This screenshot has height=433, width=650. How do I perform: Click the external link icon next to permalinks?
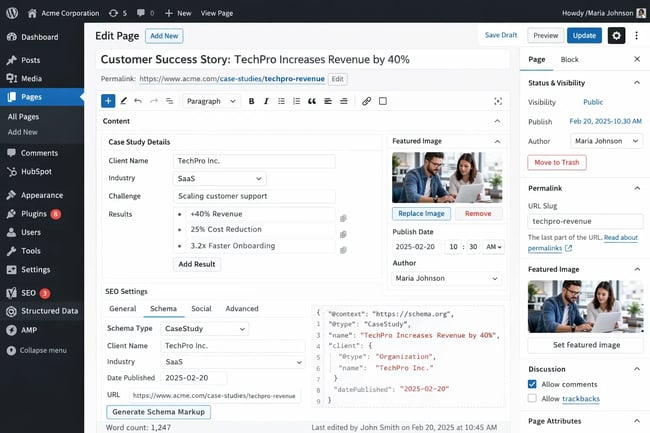pos(568,248)
